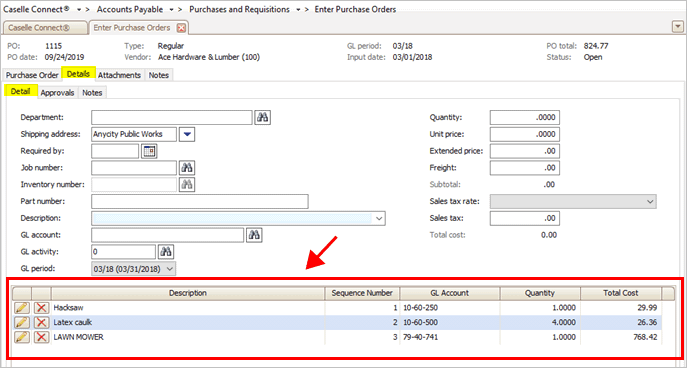Viewport: 687px width, 368px height.
Task: Delete the Hacksaw line item
Action: [x=42, y=308]
